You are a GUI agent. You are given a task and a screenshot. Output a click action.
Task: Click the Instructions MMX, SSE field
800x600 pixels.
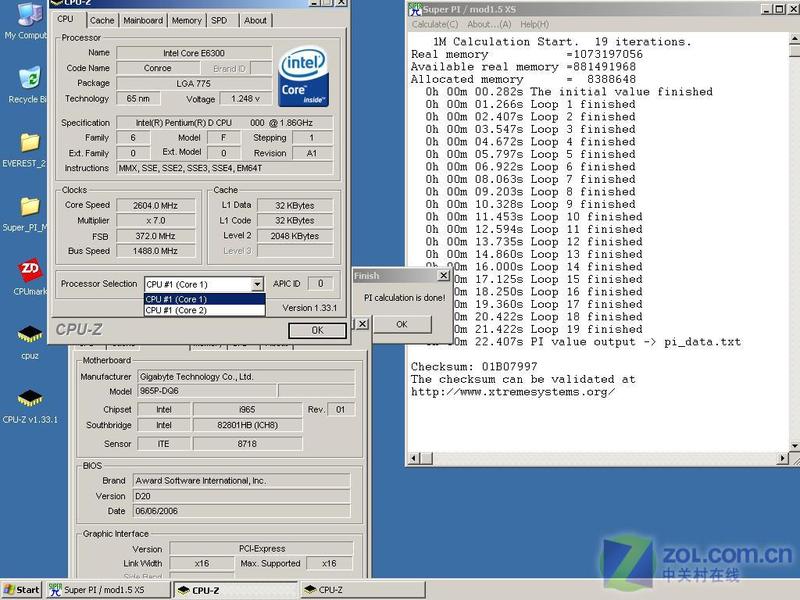(224, 168)
